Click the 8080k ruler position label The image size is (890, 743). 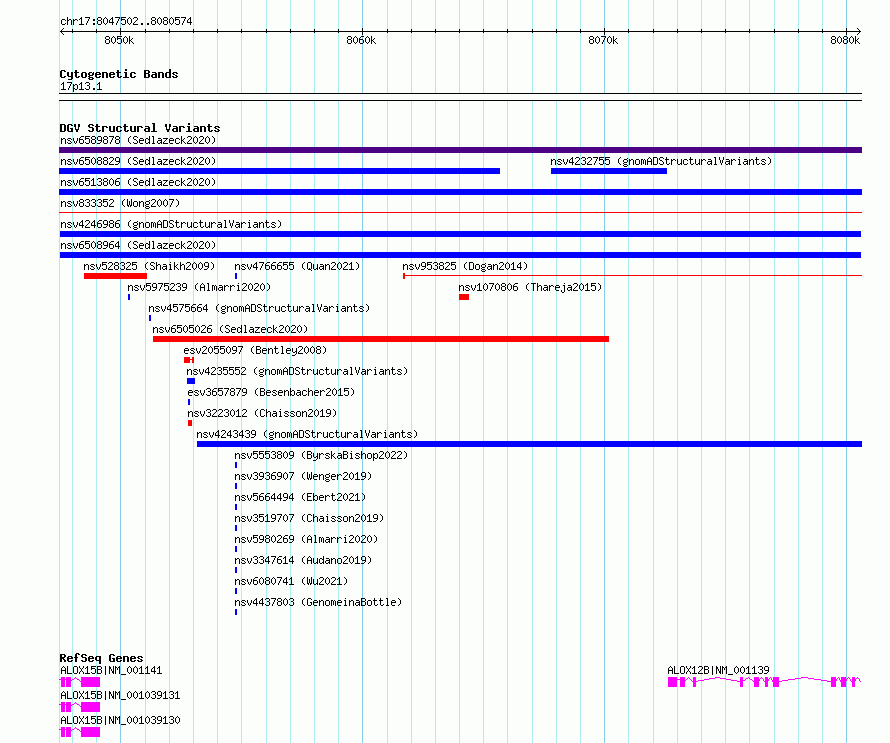(845, 40)
